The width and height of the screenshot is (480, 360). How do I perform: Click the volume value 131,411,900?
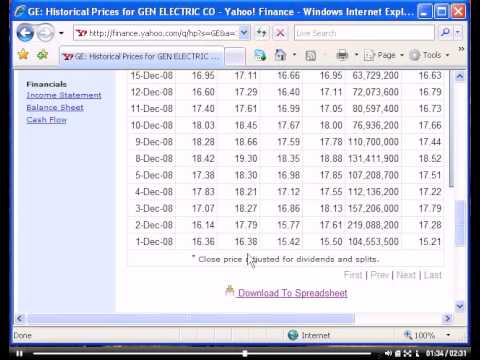click(x=373, y=159)
